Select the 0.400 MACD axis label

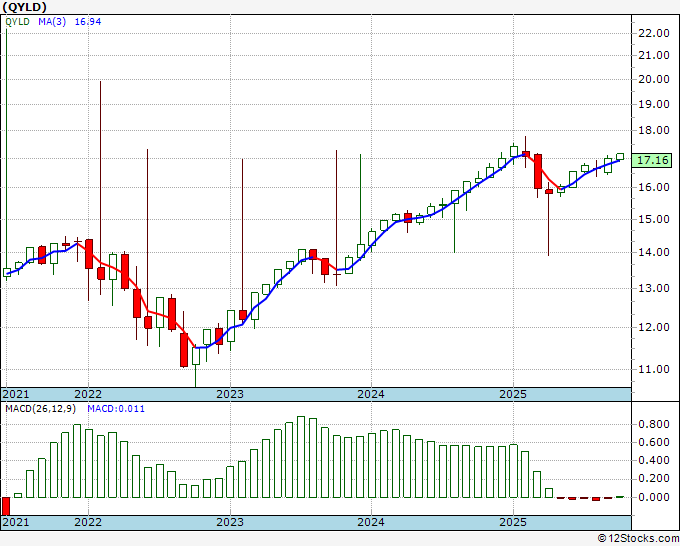coord(654,461)
